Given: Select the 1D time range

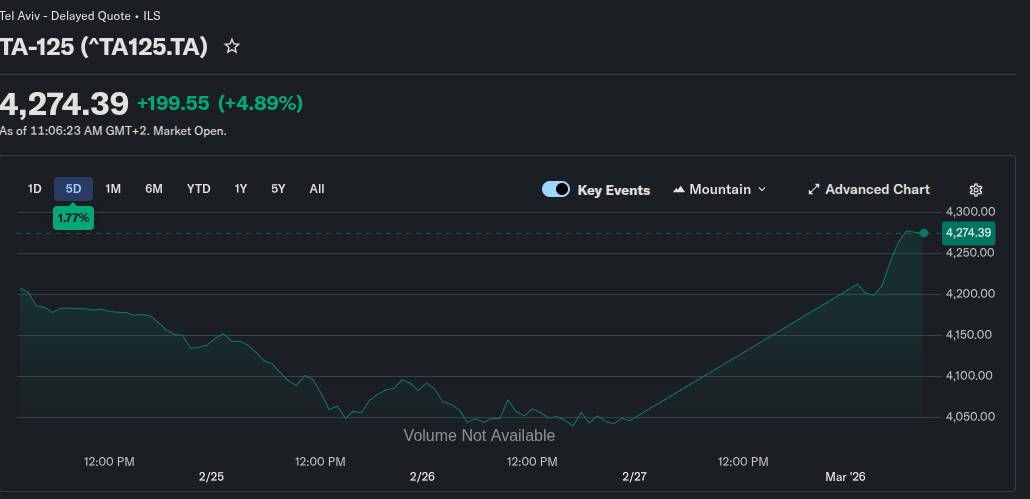Looking at the screenshot, I should coord(34,189).
